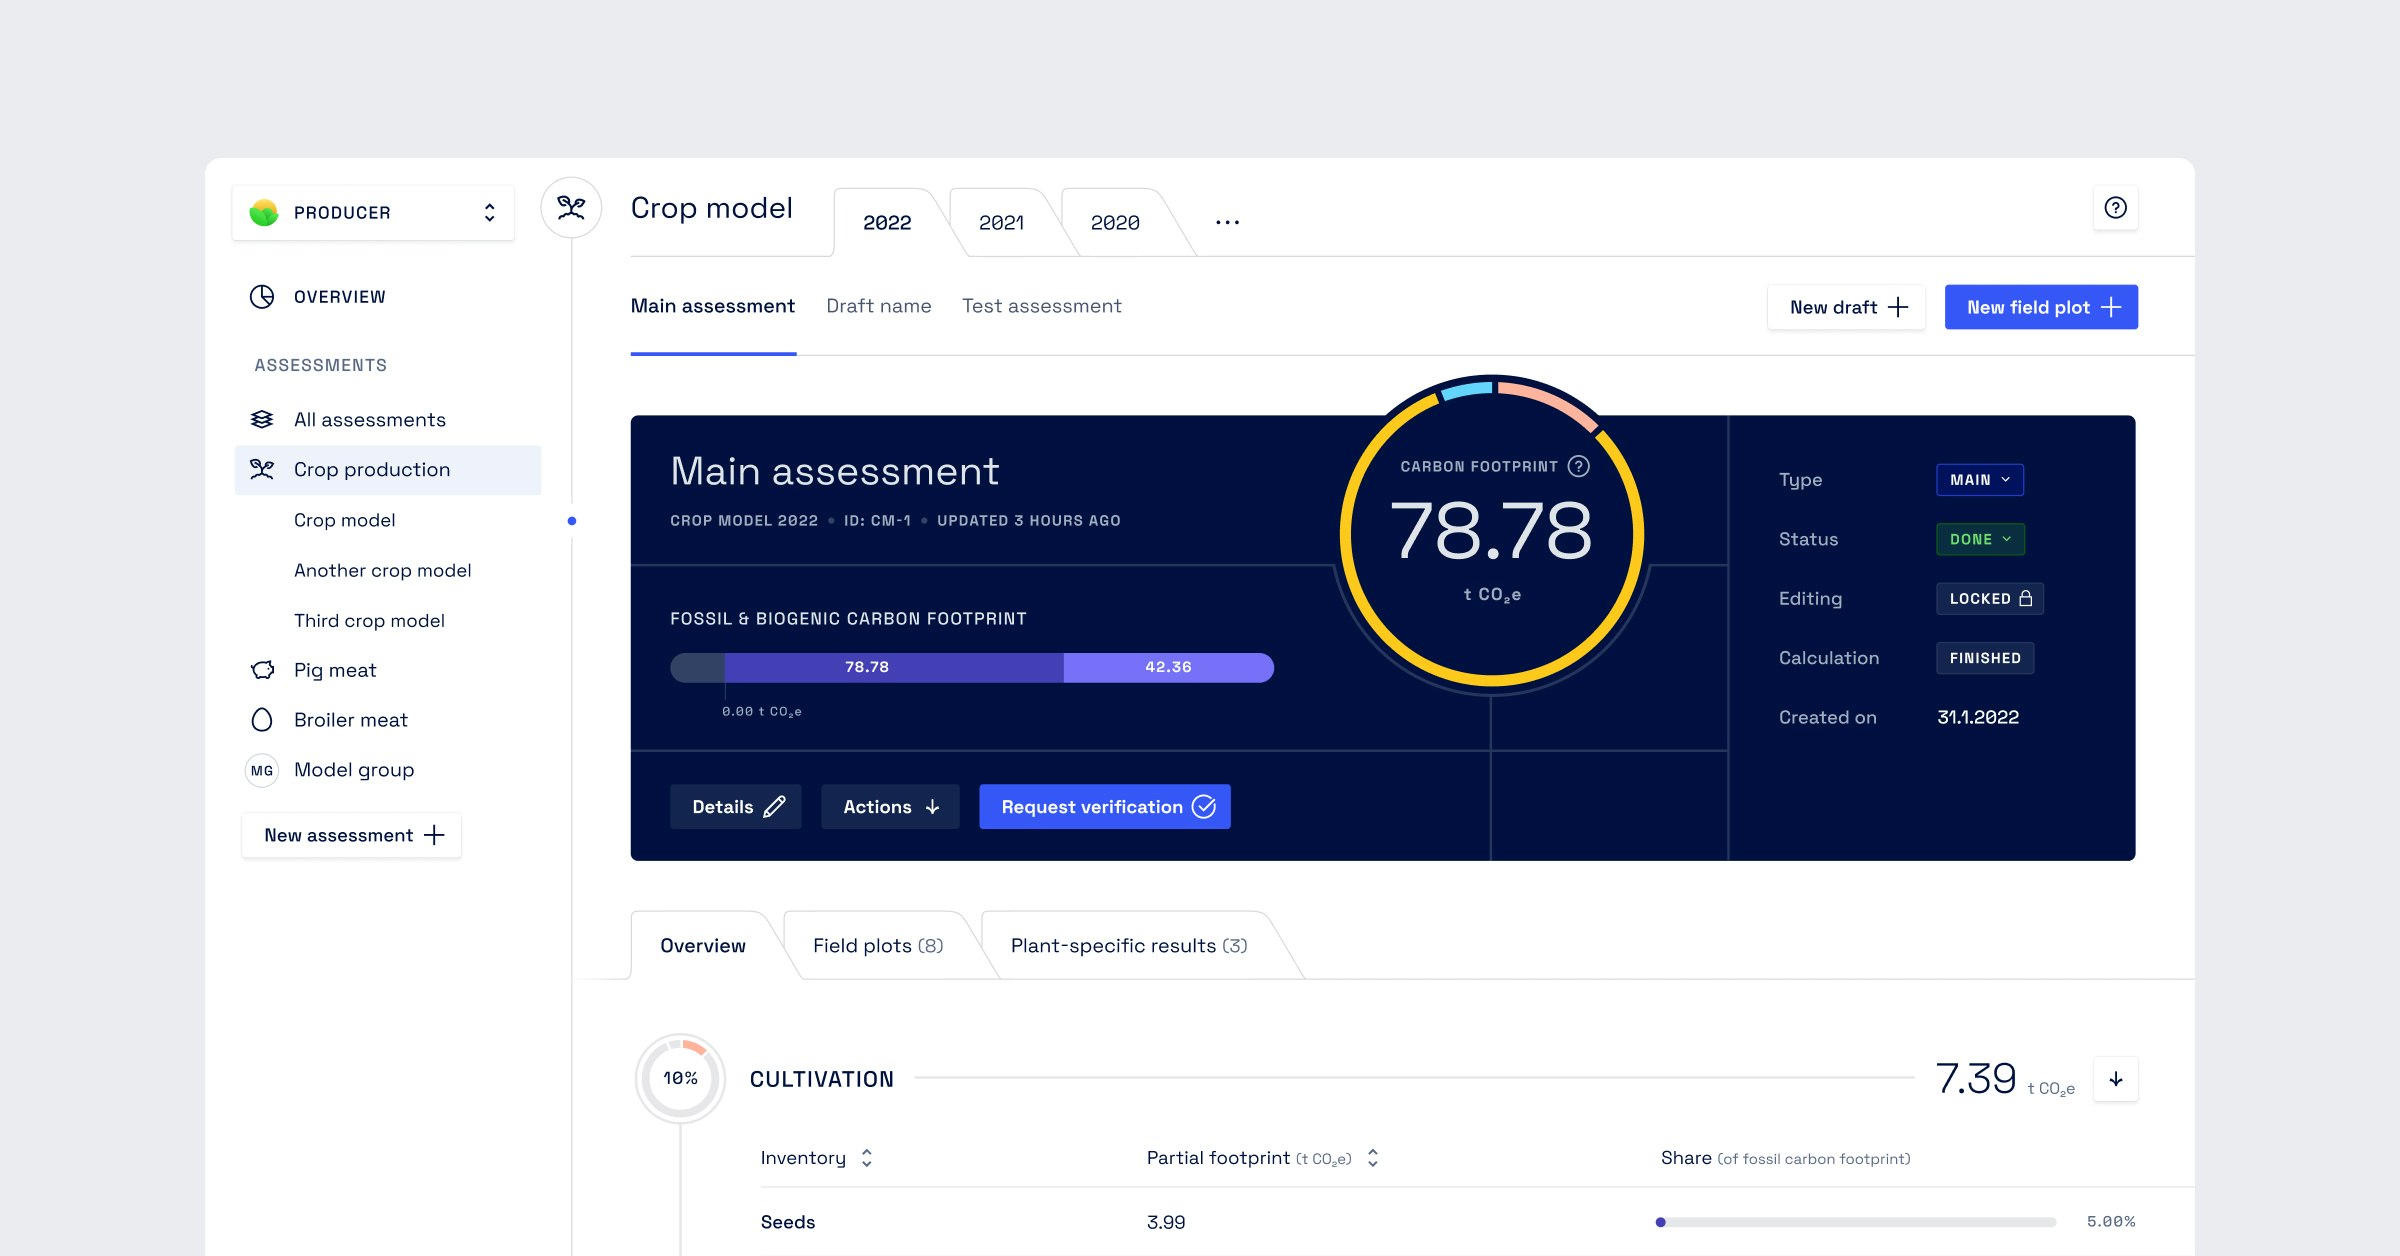This screenshot has width=2400, height=1256.
Task: Sort by Partial footprint column
Action: [x=1373, y=1158]
